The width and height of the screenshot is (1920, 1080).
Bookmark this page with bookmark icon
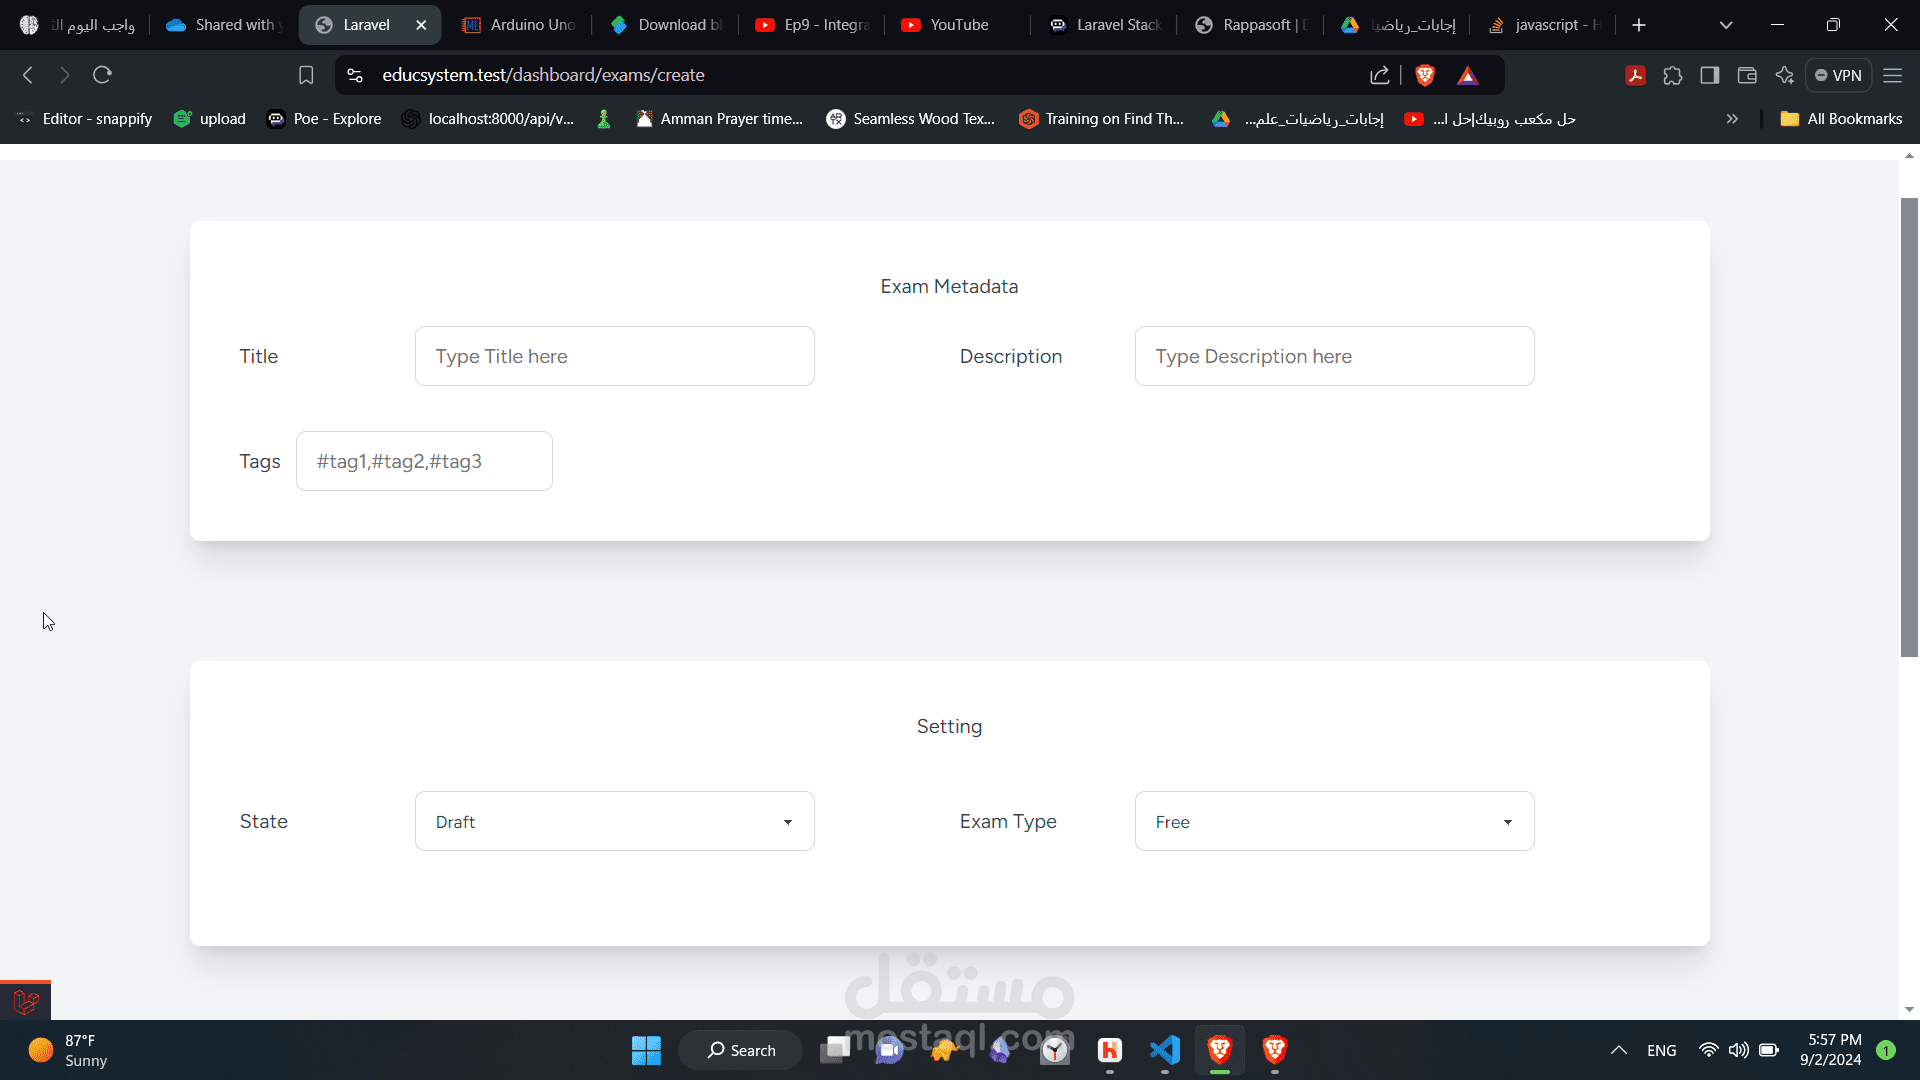[306, 75]
